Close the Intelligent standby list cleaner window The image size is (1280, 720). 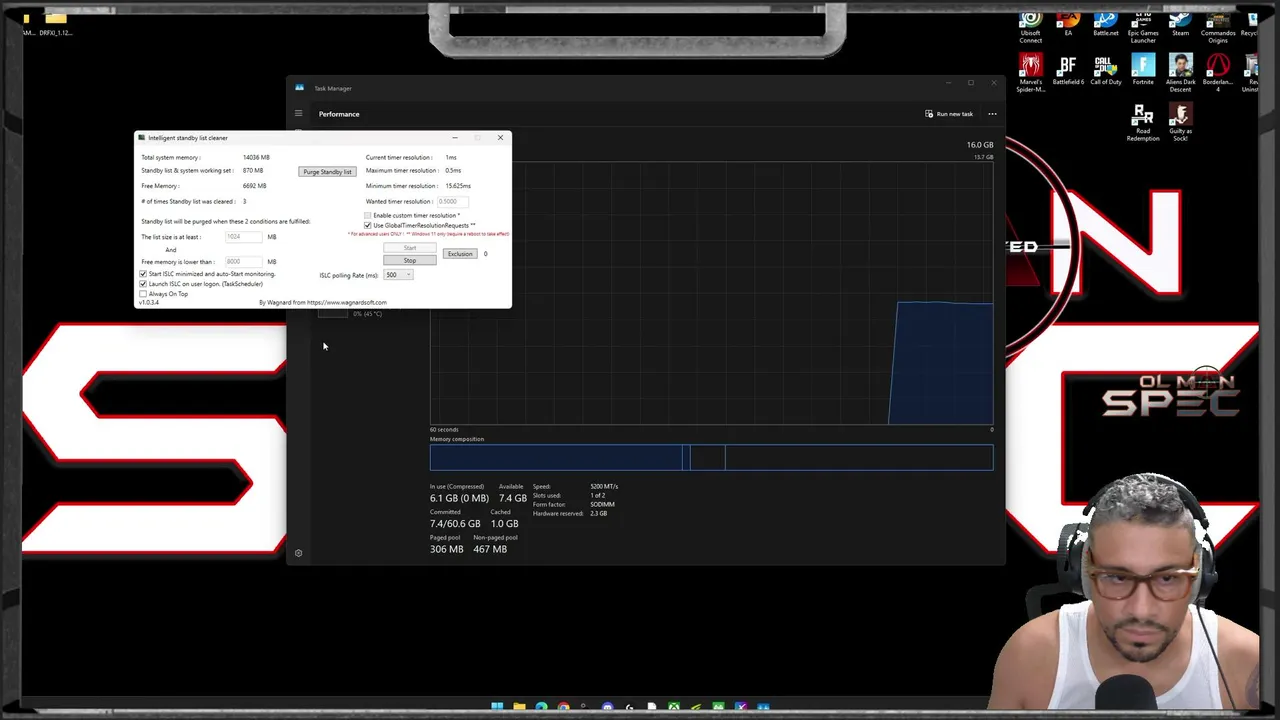500,138
